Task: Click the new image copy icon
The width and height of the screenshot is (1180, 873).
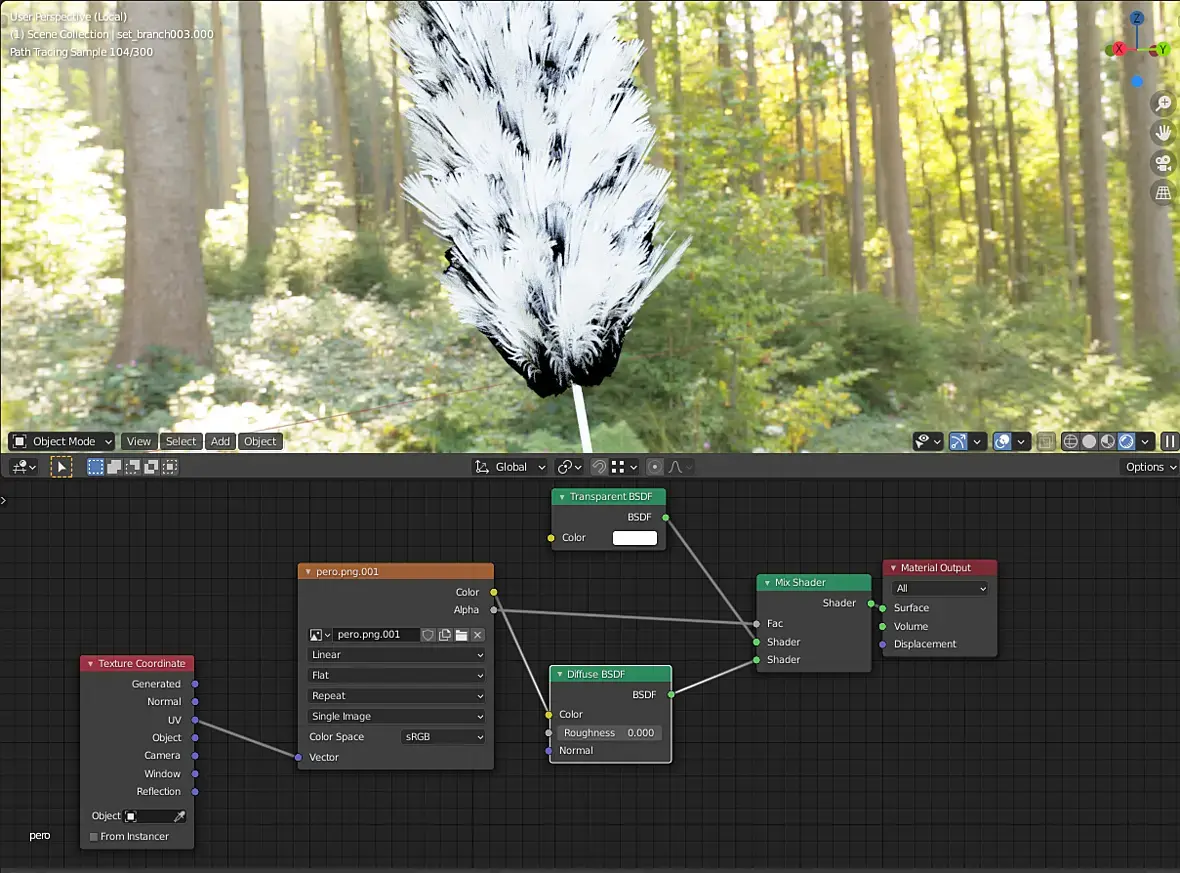Action: point(445,635)
